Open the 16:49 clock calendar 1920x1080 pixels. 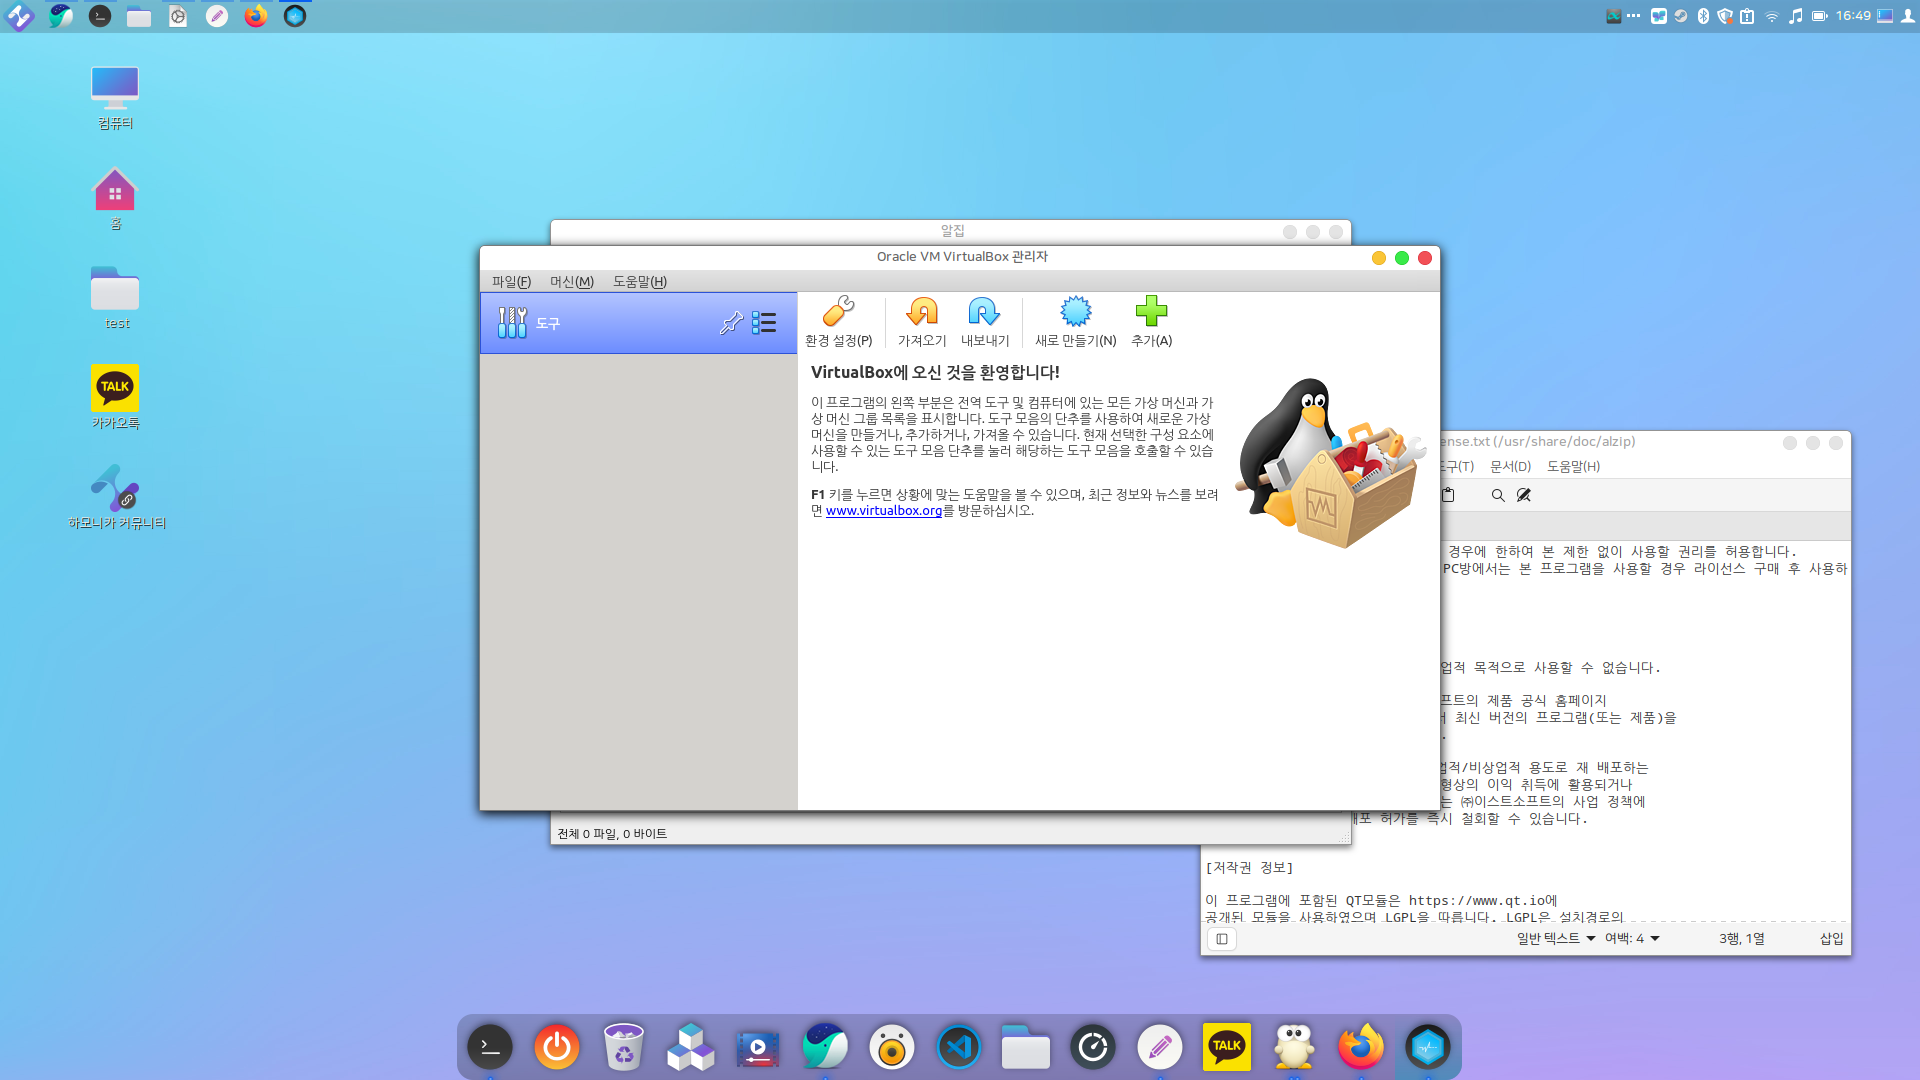click(1853, 16)
